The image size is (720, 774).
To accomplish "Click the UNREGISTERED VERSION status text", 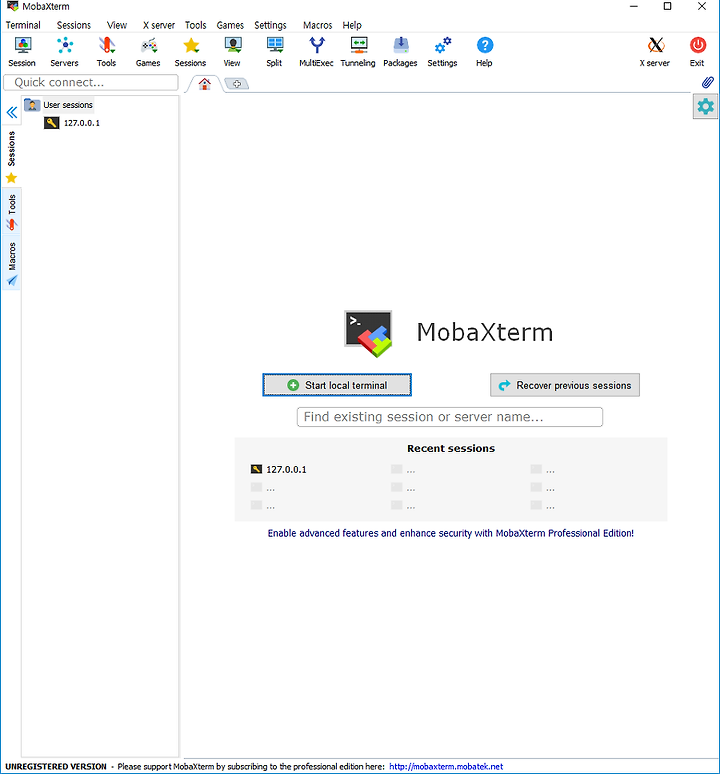I will [x=56, y=767].
